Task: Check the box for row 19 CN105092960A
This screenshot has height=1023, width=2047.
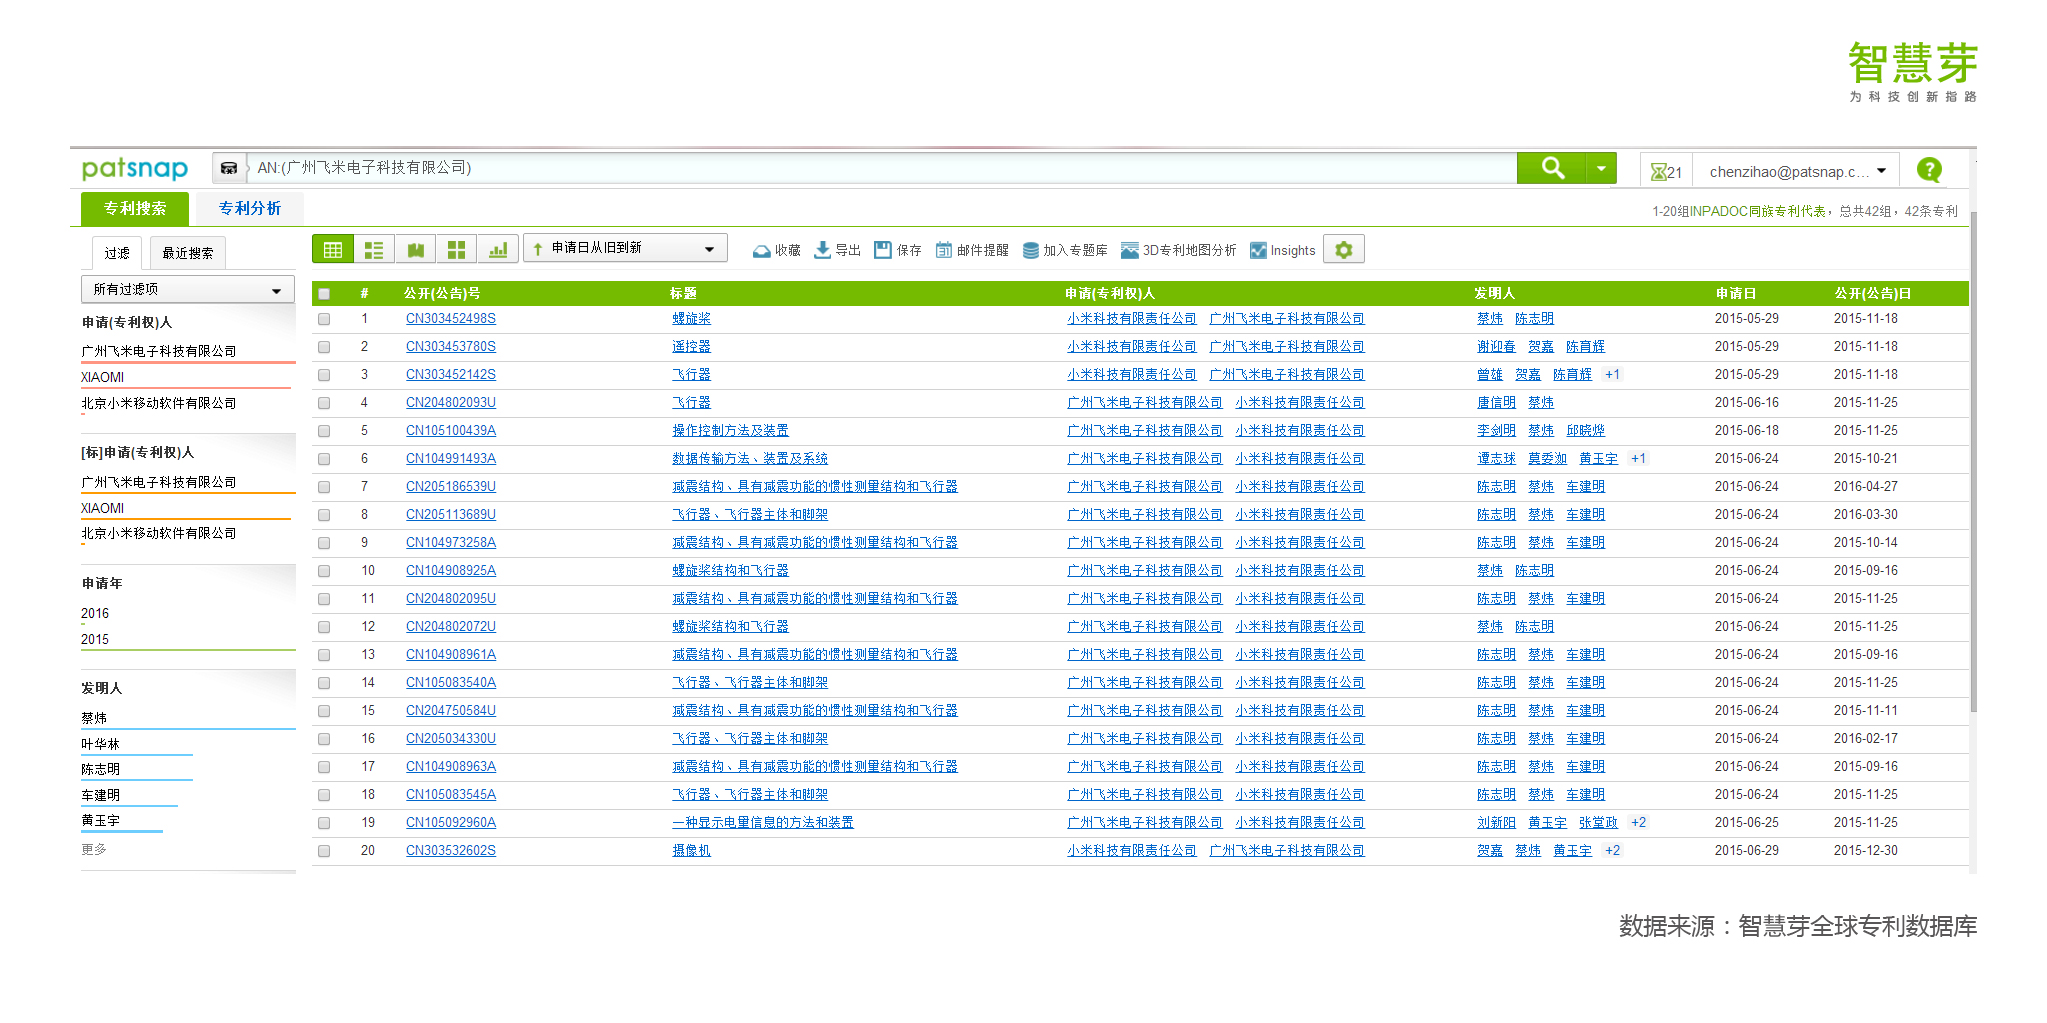Action: click(324, 823)
